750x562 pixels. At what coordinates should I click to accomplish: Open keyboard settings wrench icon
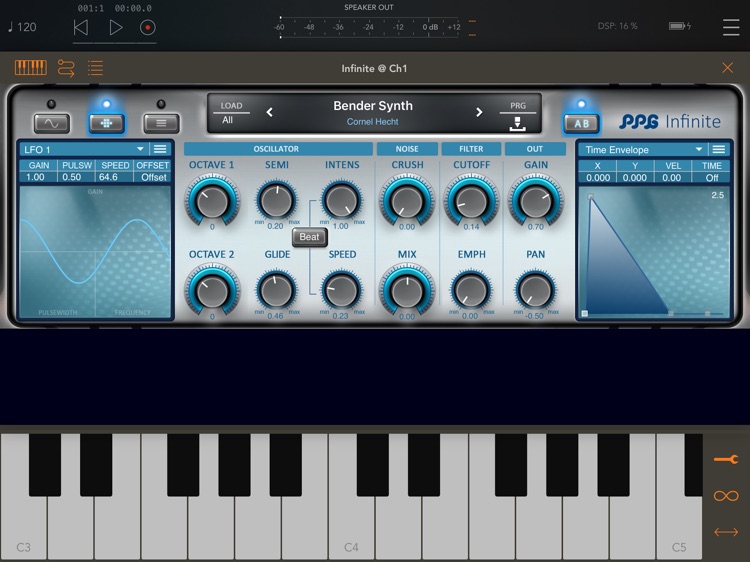click(726, 460)
